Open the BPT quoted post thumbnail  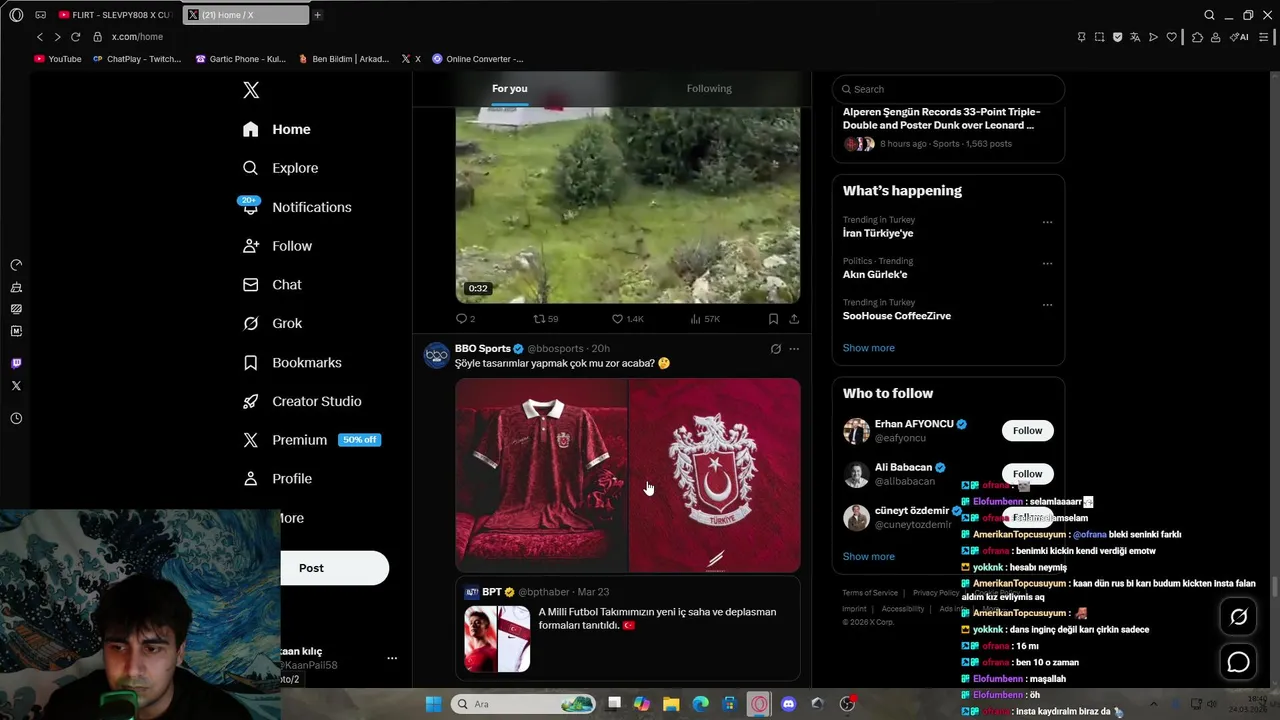click(x=497, y=639)
